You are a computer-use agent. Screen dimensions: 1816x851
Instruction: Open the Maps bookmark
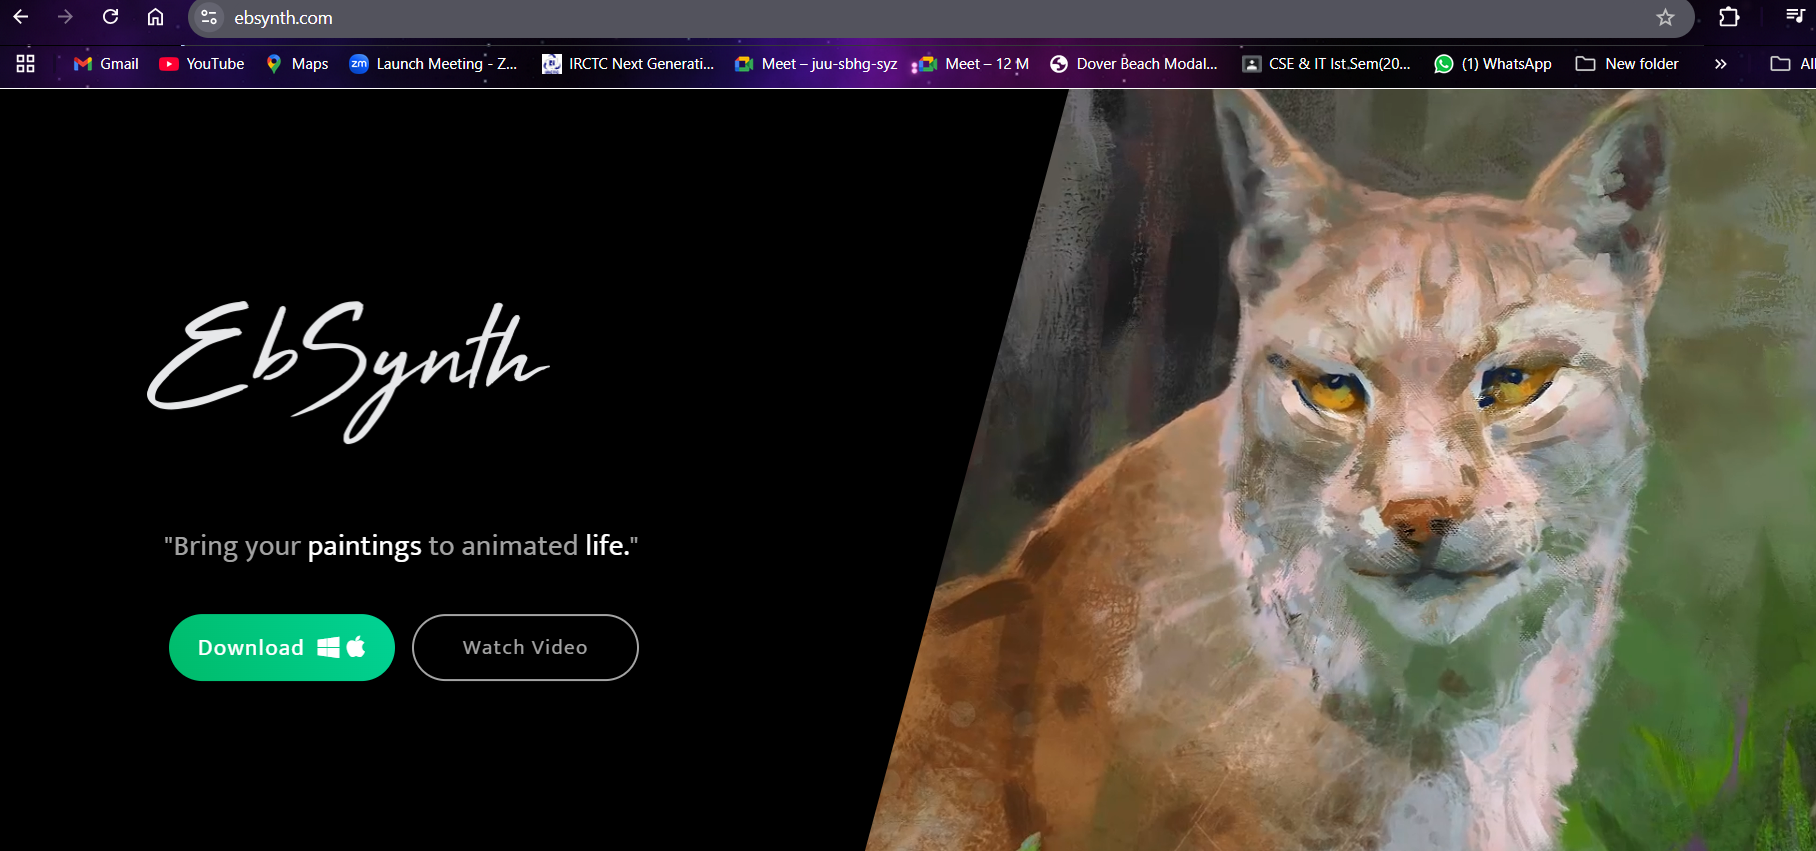(297, 64)
